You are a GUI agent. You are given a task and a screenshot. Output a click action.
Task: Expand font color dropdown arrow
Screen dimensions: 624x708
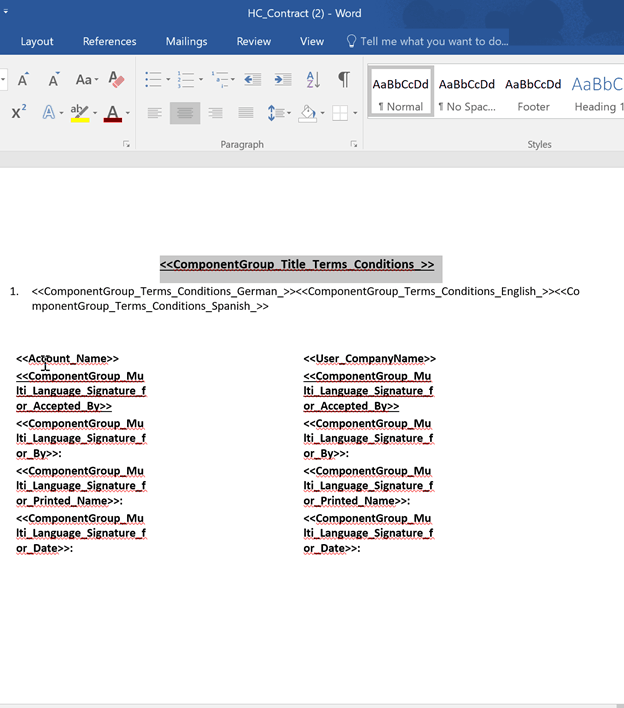128,112
